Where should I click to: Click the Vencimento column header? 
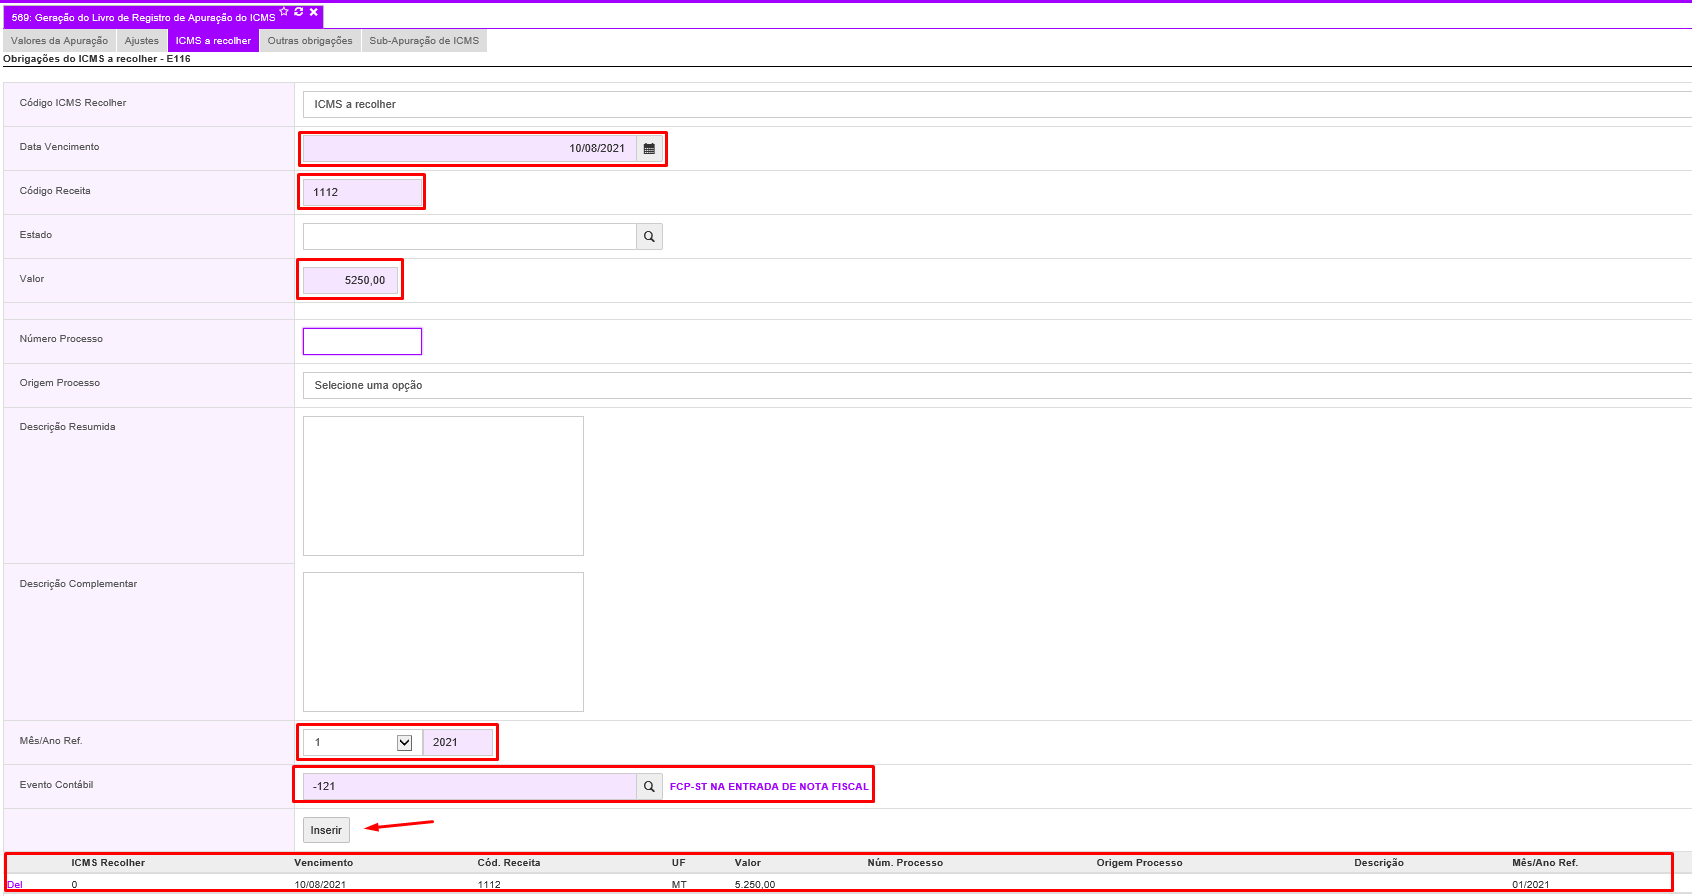pyautogui.click(x=323, y=863)
